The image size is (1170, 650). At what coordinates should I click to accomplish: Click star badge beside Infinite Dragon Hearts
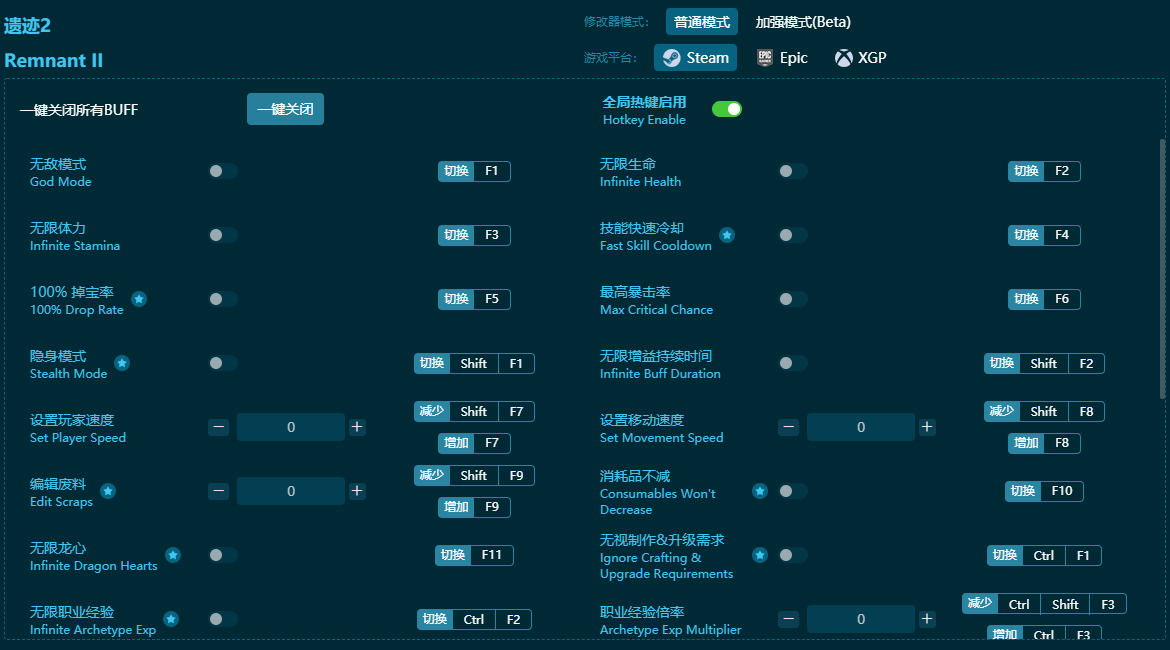click(x=173, y=555)
